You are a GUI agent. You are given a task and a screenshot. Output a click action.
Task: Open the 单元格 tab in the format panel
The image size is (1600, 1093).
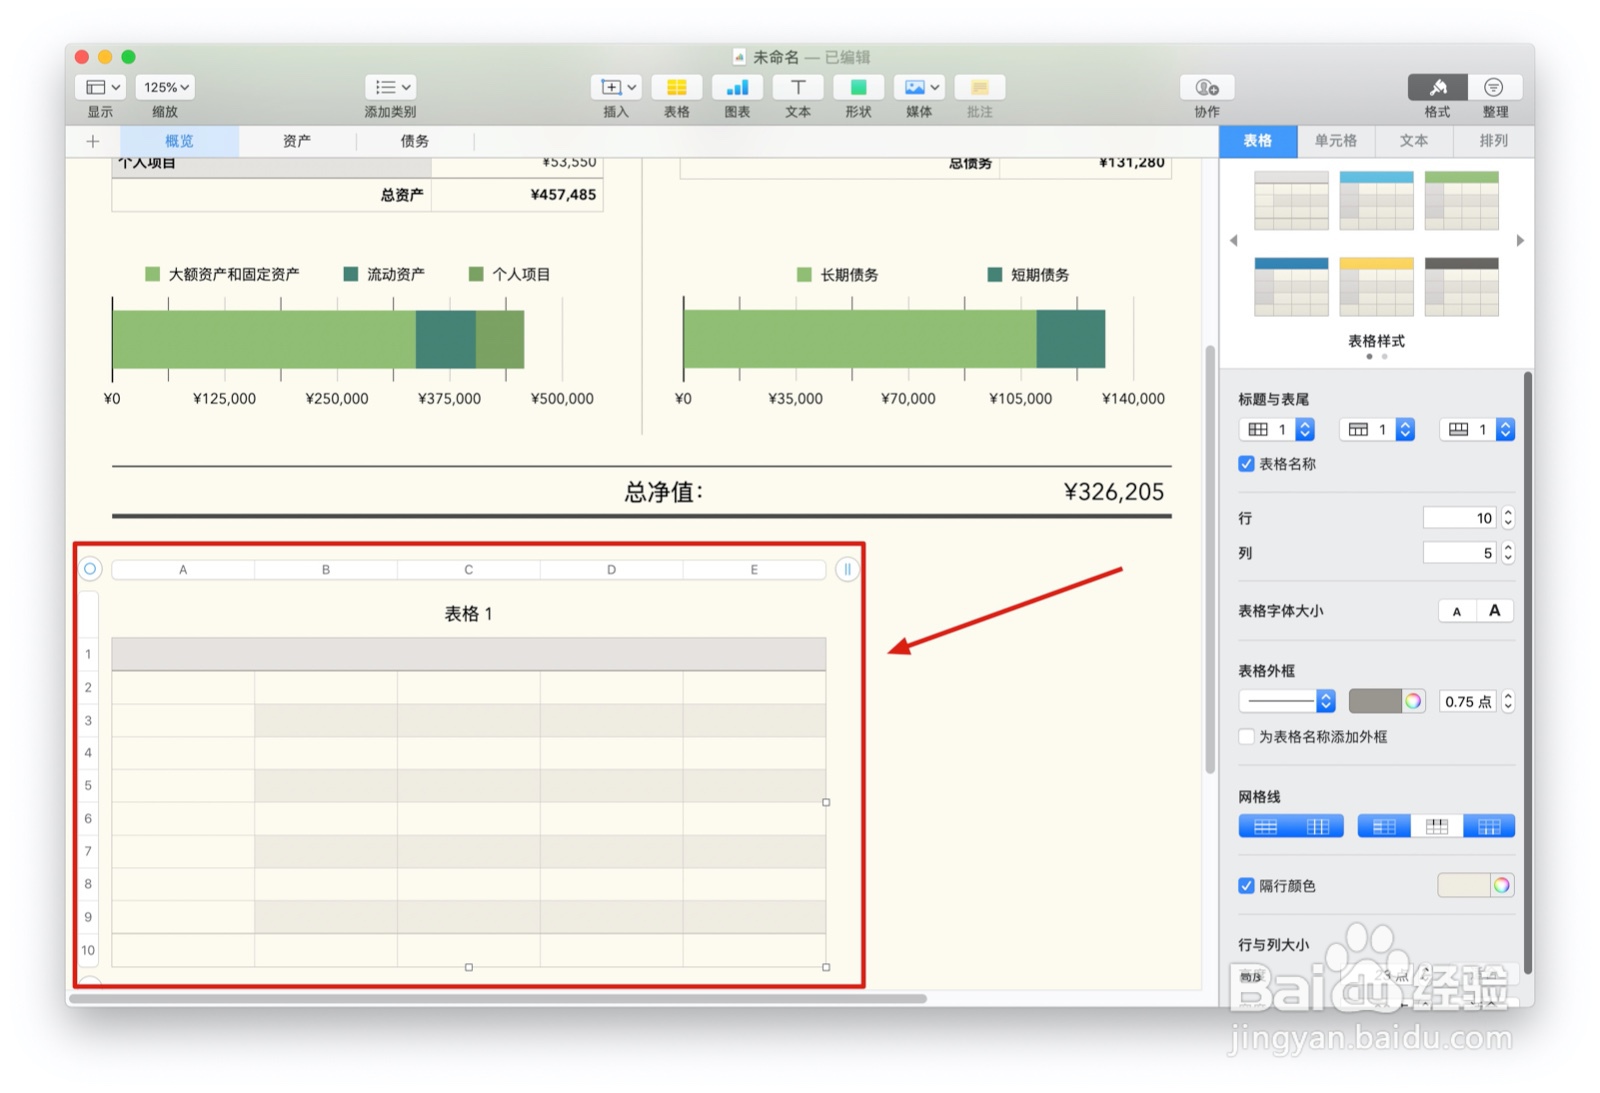pyautogui.click(x=1336, y=141)
